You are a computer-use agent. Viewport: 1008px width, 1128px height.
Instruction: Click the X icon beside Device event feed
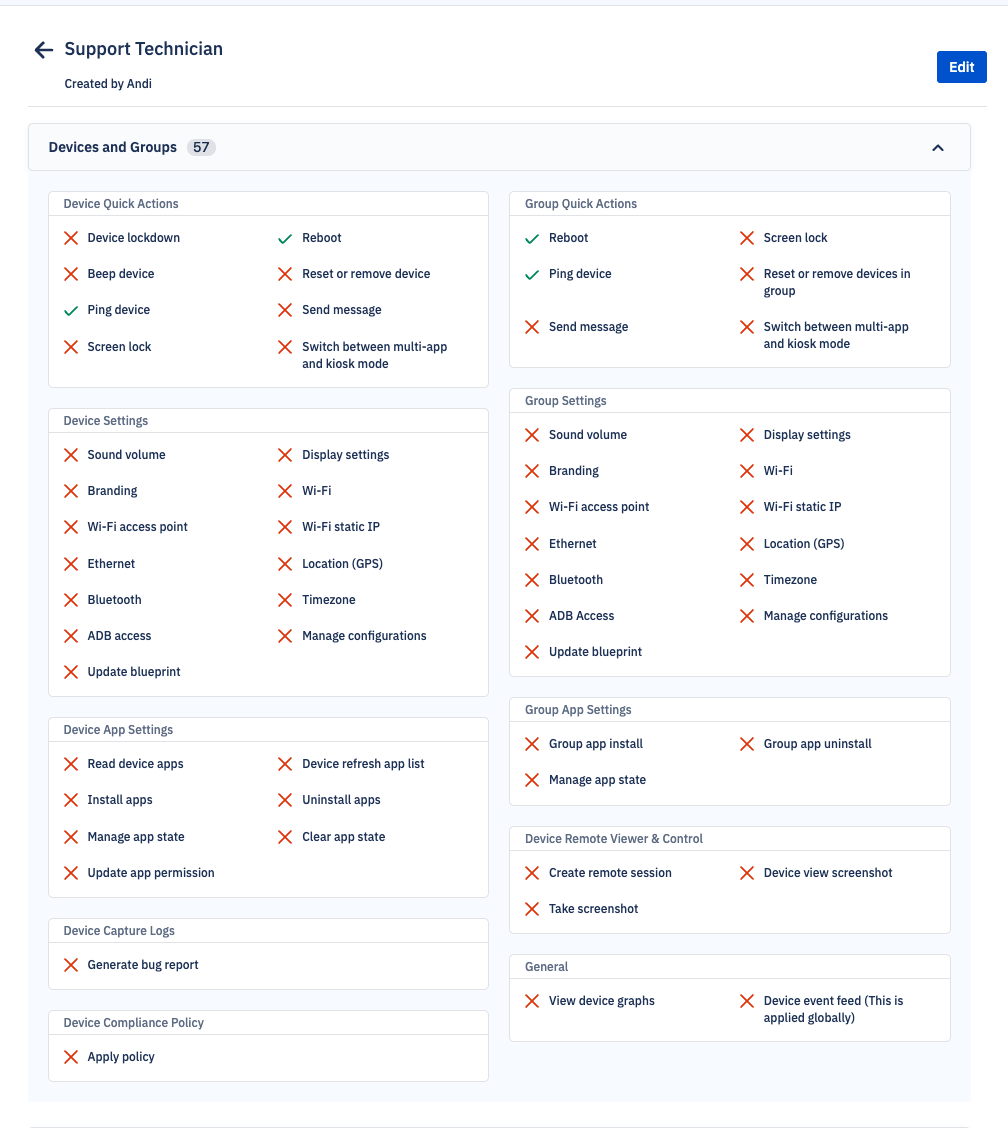(747, 1001)
